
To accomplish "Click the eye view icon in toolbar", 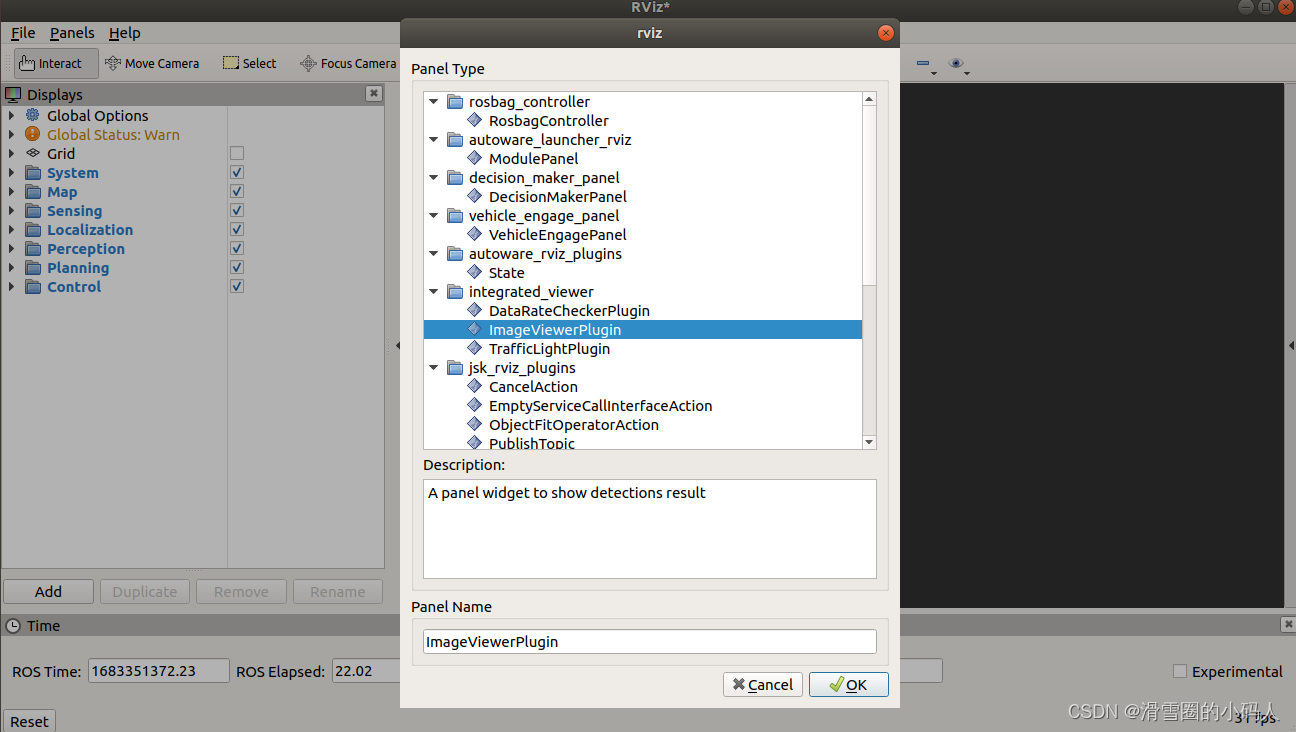I will (x=957, y=64).
